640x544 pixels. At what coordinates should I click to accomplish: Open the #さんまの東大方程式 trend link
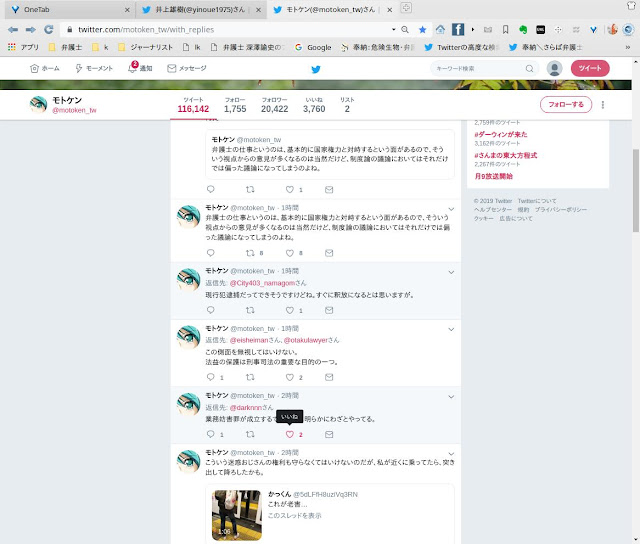pyautogui.click(x=505, y=155)
